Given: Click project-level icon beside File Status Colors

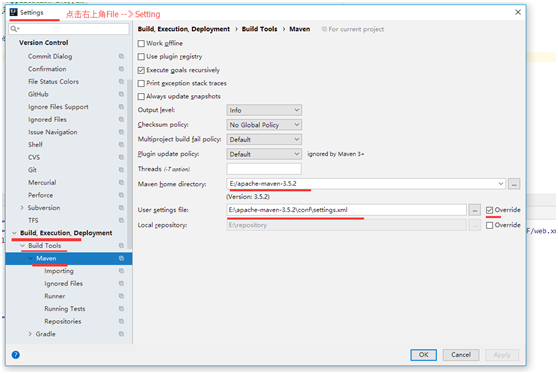Looking at the screenshot, I should click(121, 81).
